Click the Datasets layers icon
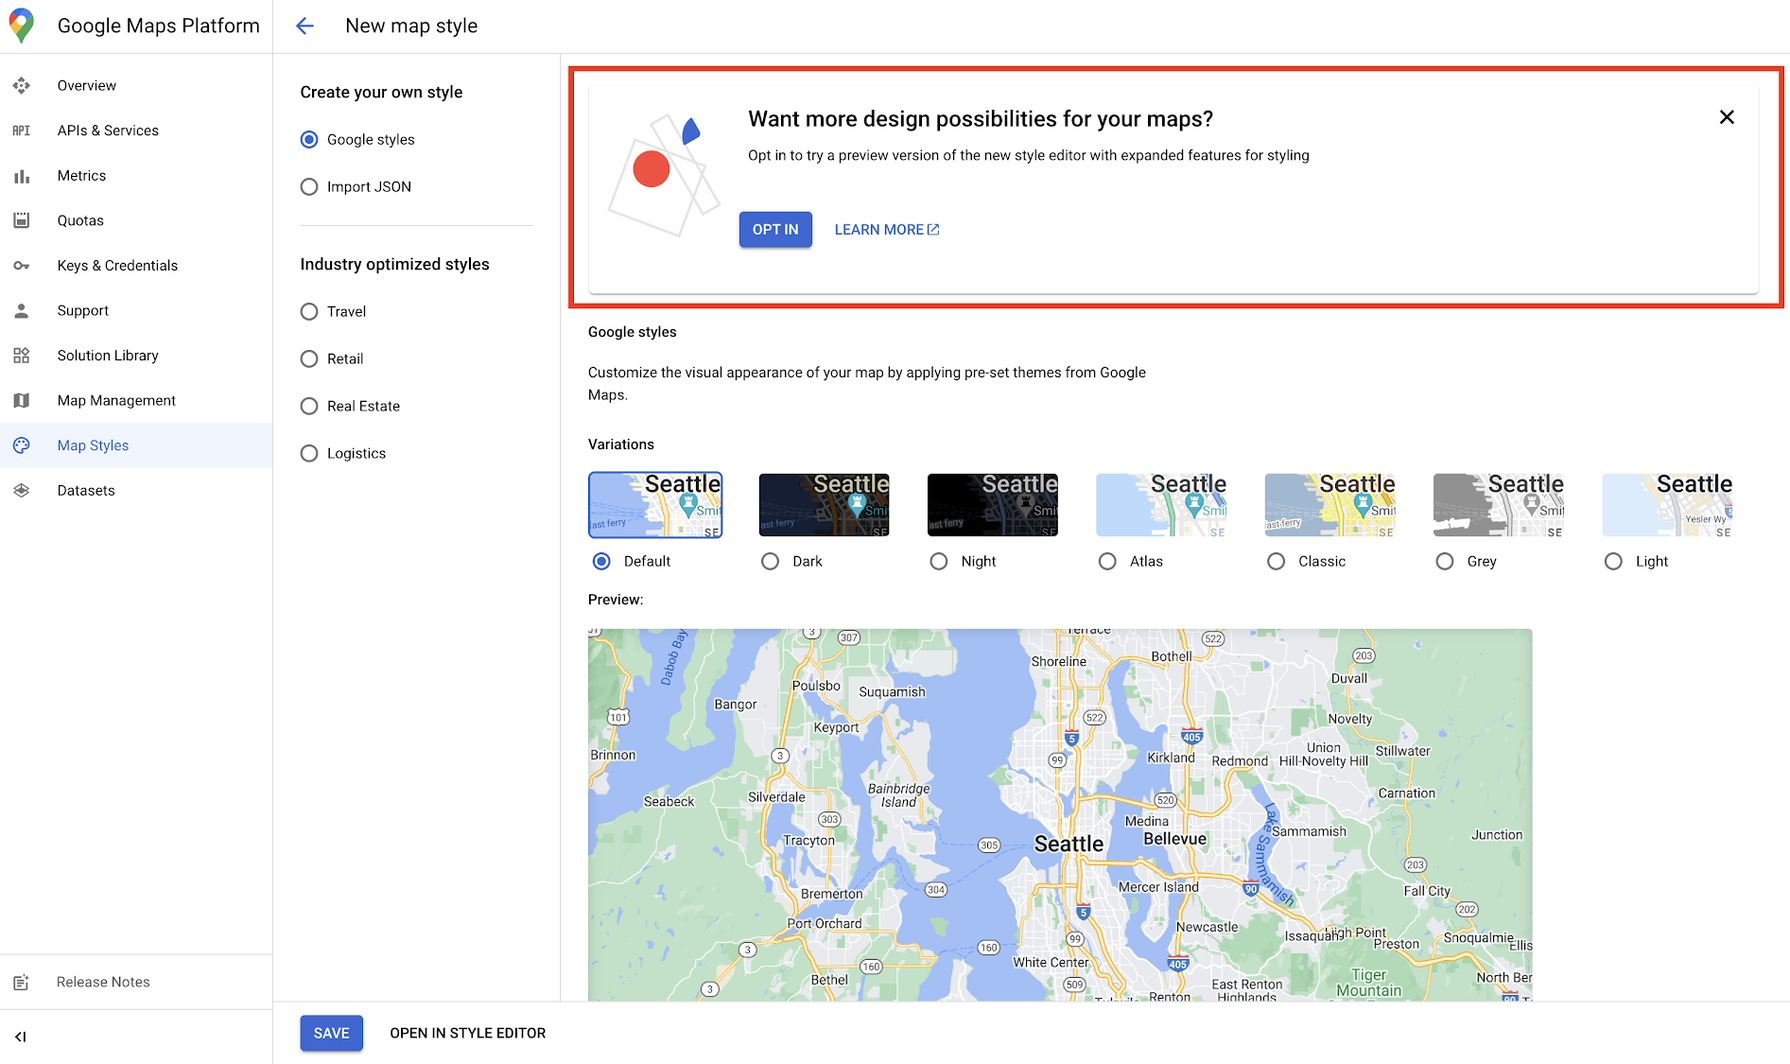Image resolution: width=1790 pixels, height=1064 pixels. (x=21, y=491)
